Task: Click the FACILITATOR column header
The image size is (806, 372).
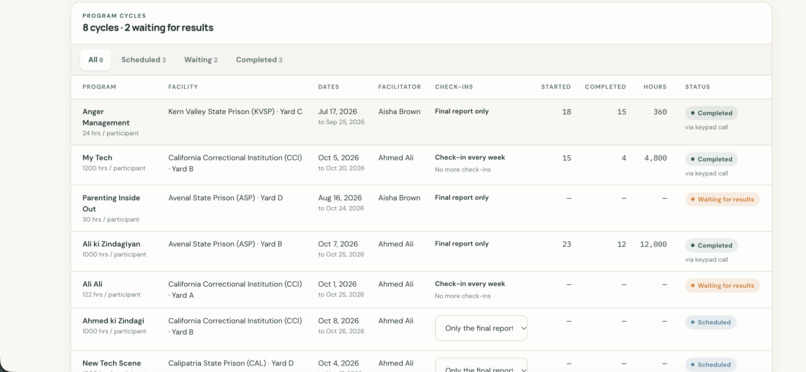Action: coord(399,87)
